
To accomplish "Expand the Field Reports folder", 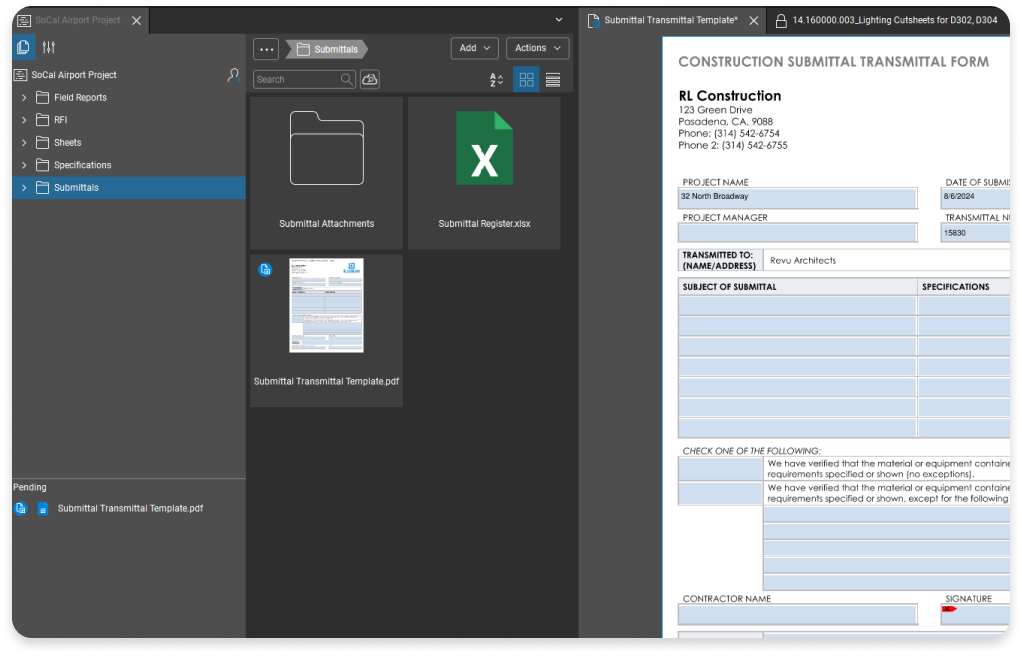I will tap(24, 98).
